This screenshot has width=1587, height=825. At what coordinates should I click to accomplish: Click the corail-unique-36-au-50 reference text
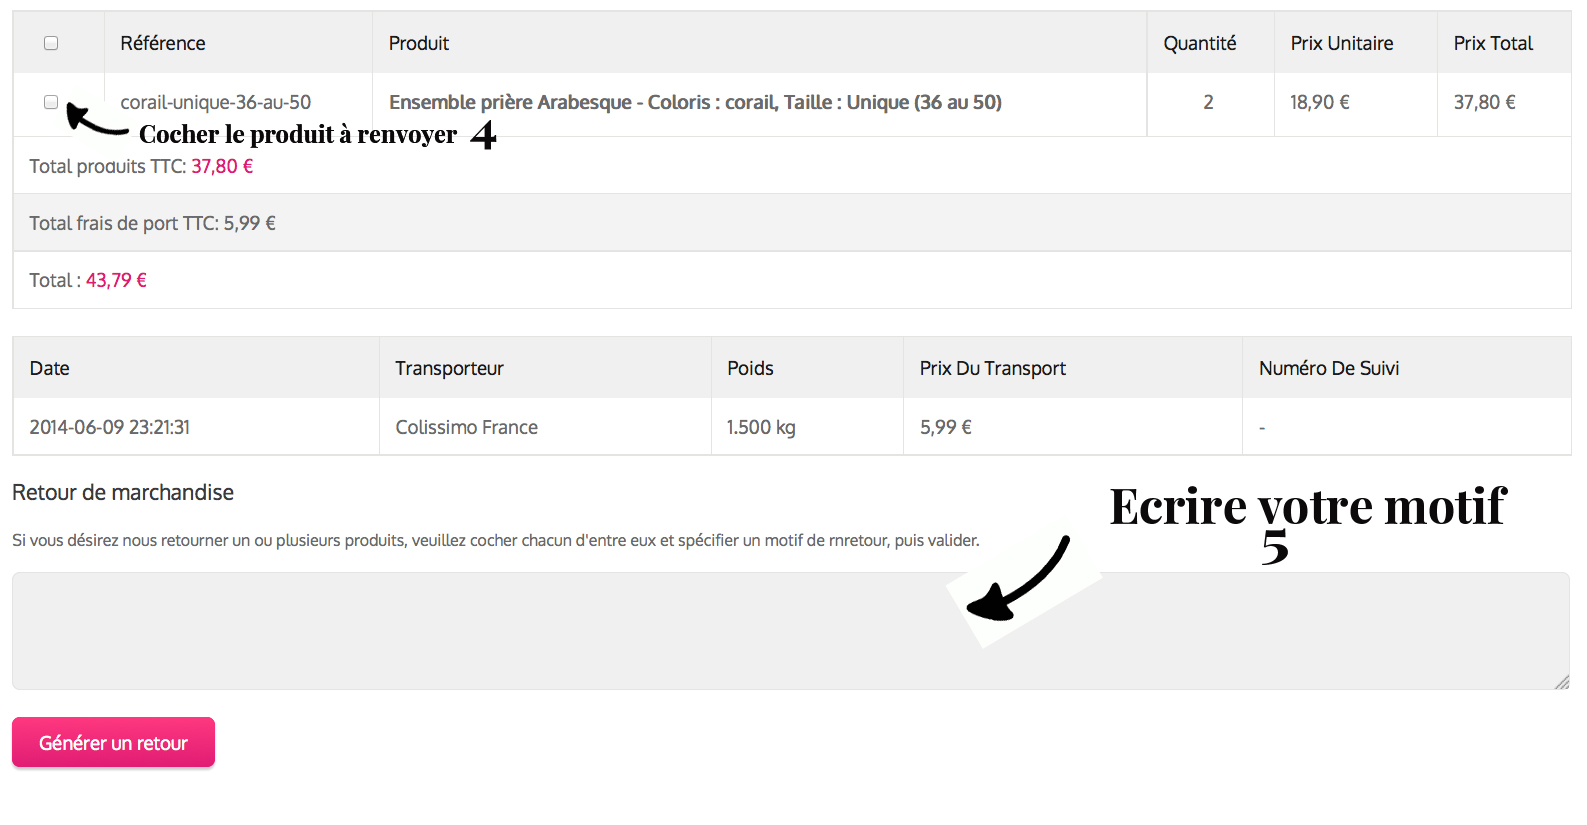pyautogui.click(x=215, y=102)
